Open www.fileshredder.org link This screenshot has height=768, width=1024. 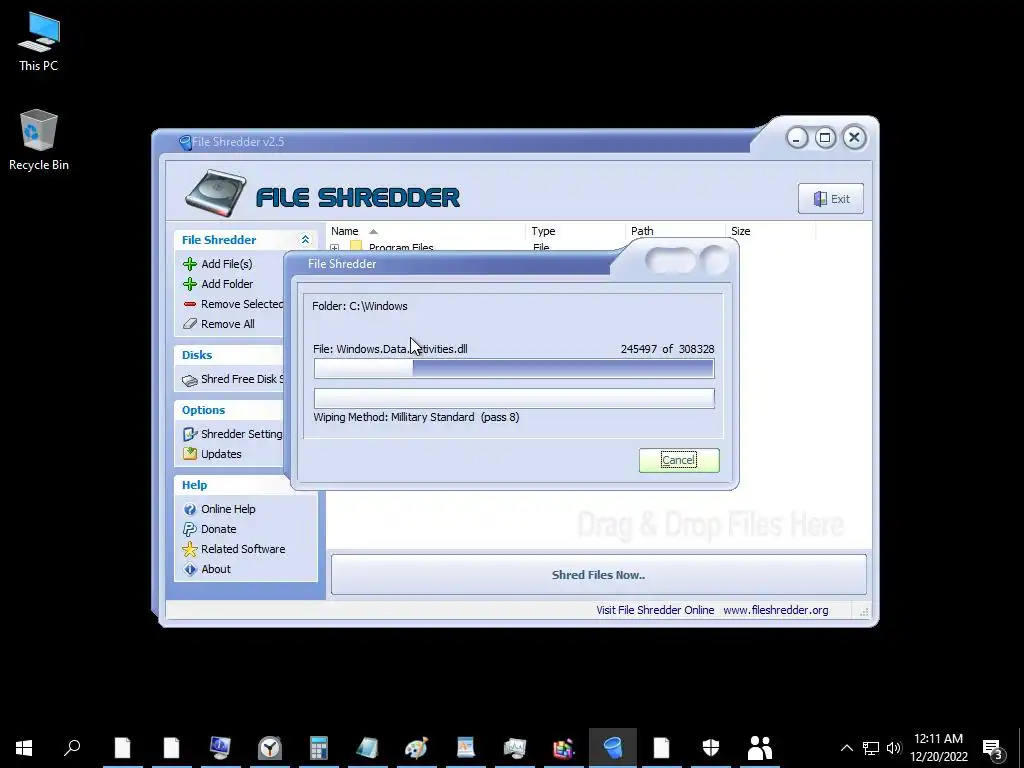776,610
